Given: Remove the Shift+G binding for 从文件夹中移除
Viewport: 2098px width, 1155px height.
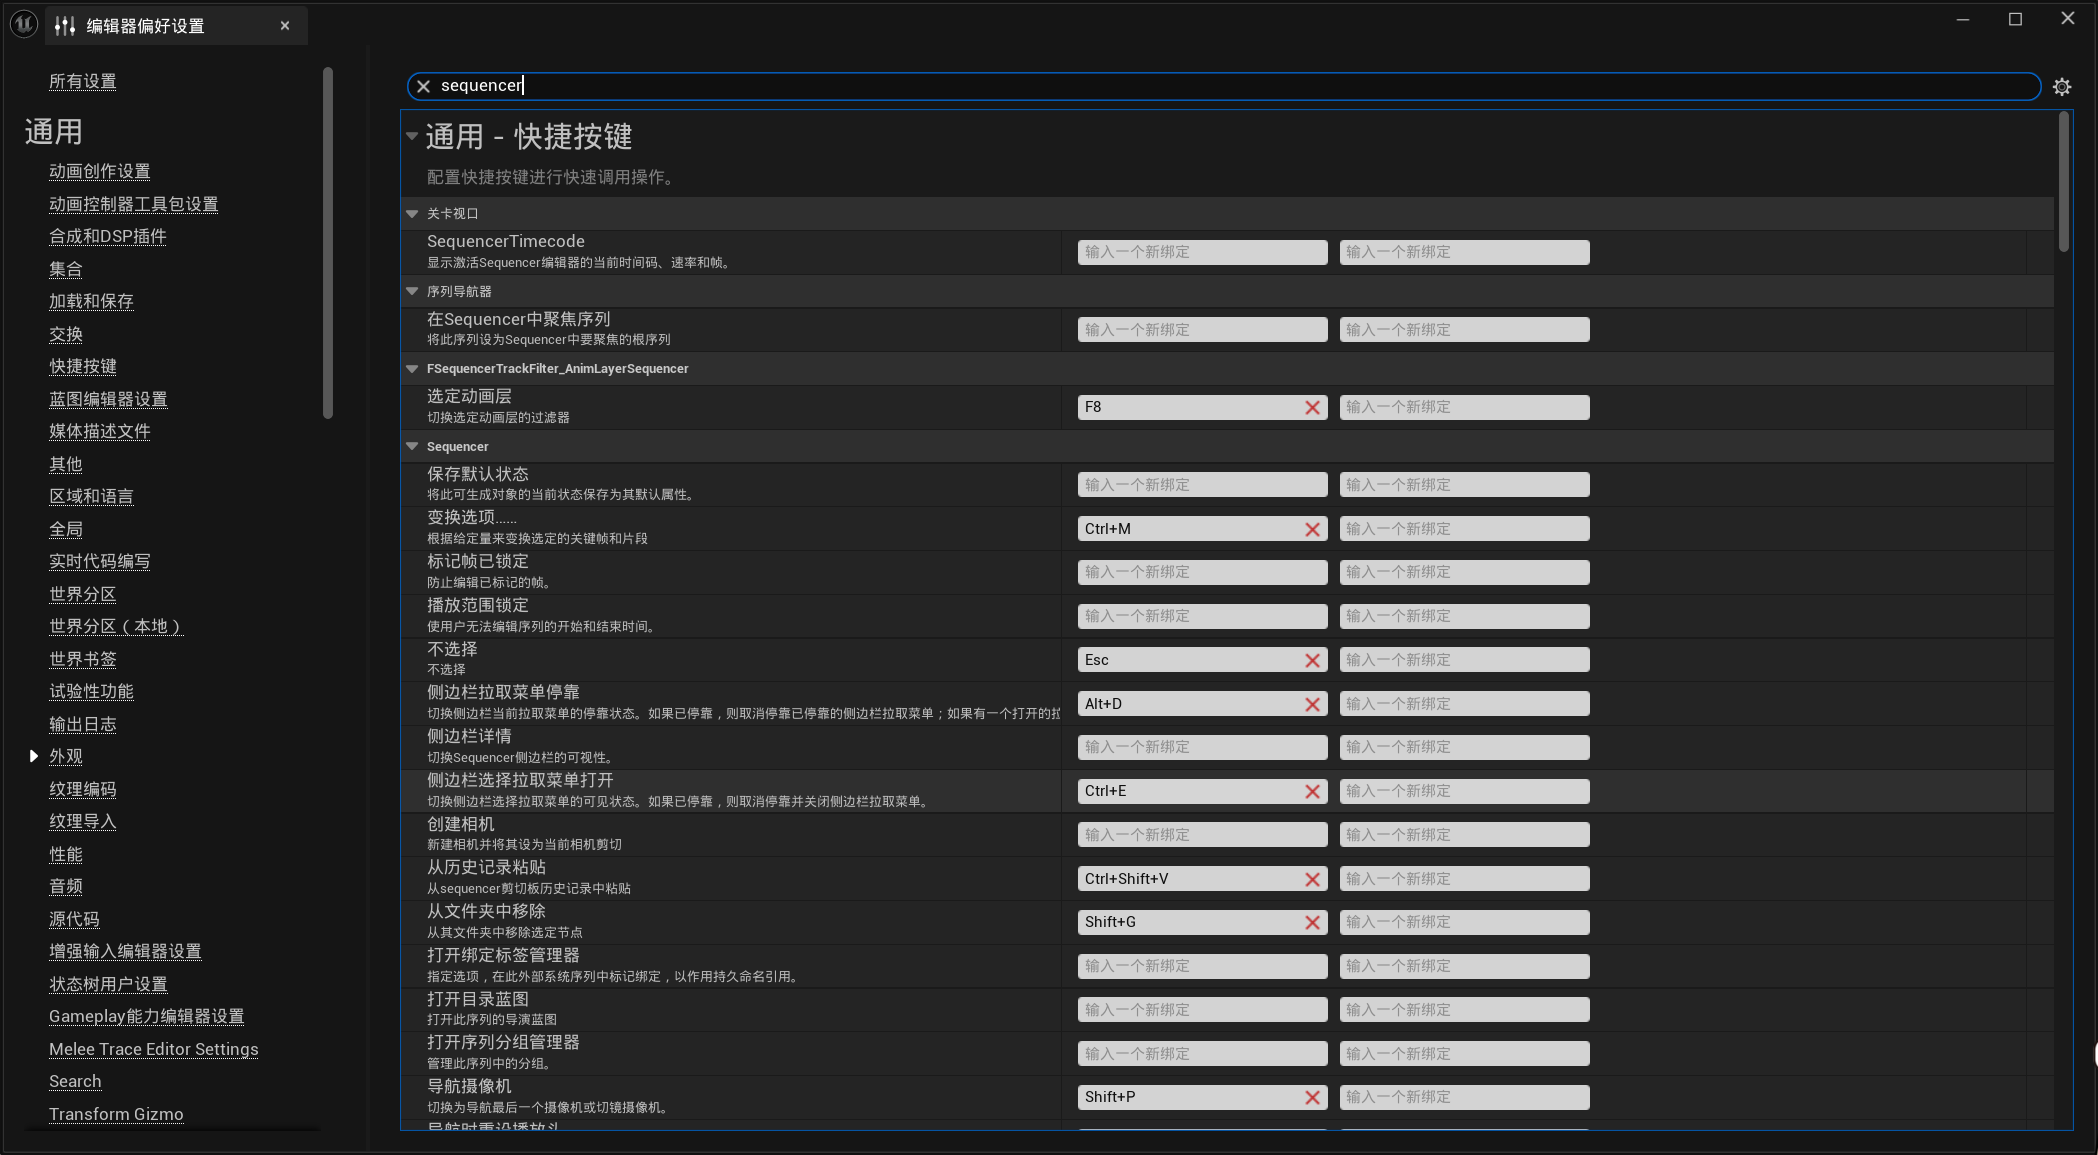Looking at the screenshot, I should pos(1312,923).
